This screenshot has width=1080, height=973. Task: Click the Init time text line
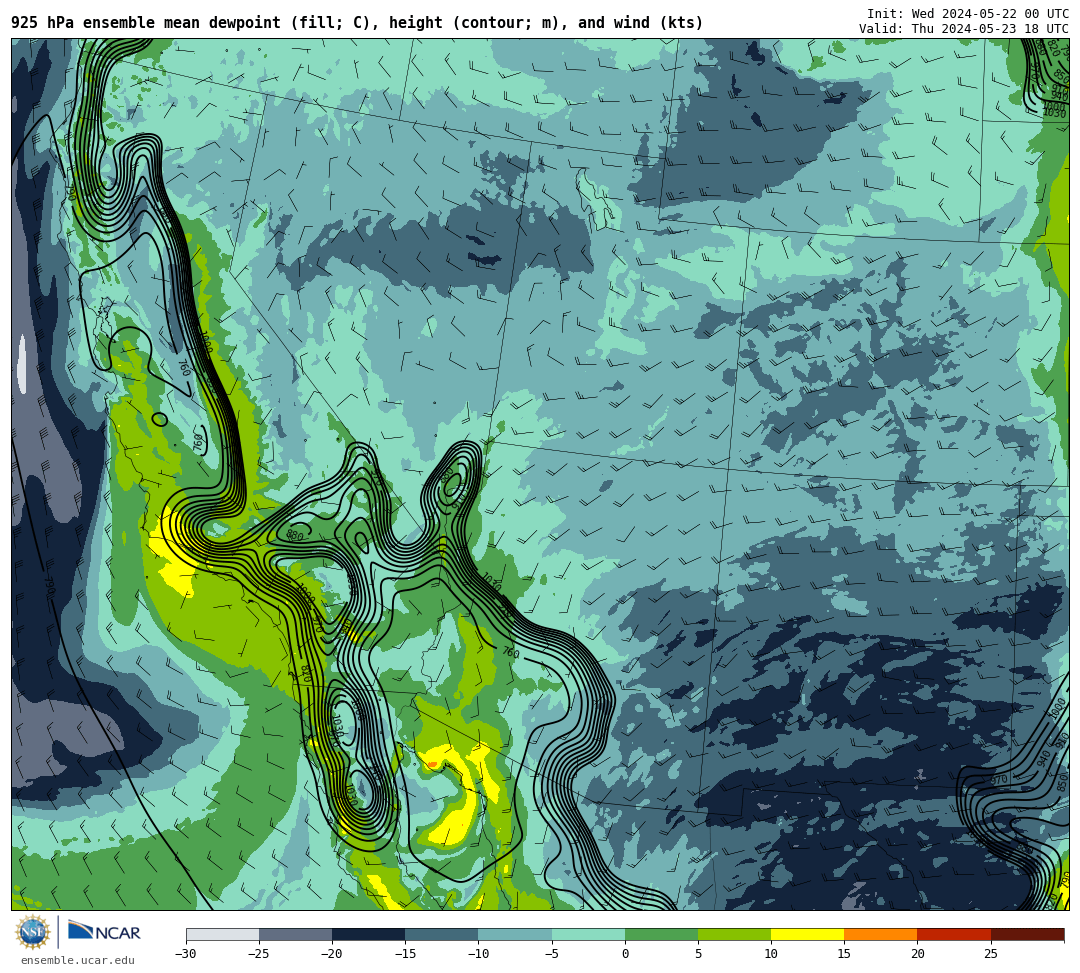(x=968, y=14)
